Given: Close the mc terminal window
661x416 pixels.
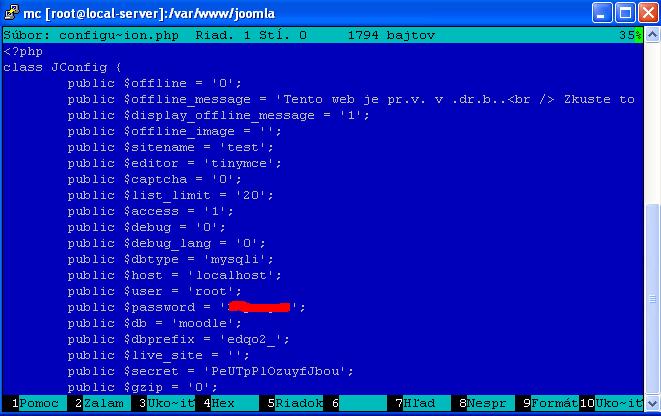Looking at the screenshot, I should pos(646,13).
